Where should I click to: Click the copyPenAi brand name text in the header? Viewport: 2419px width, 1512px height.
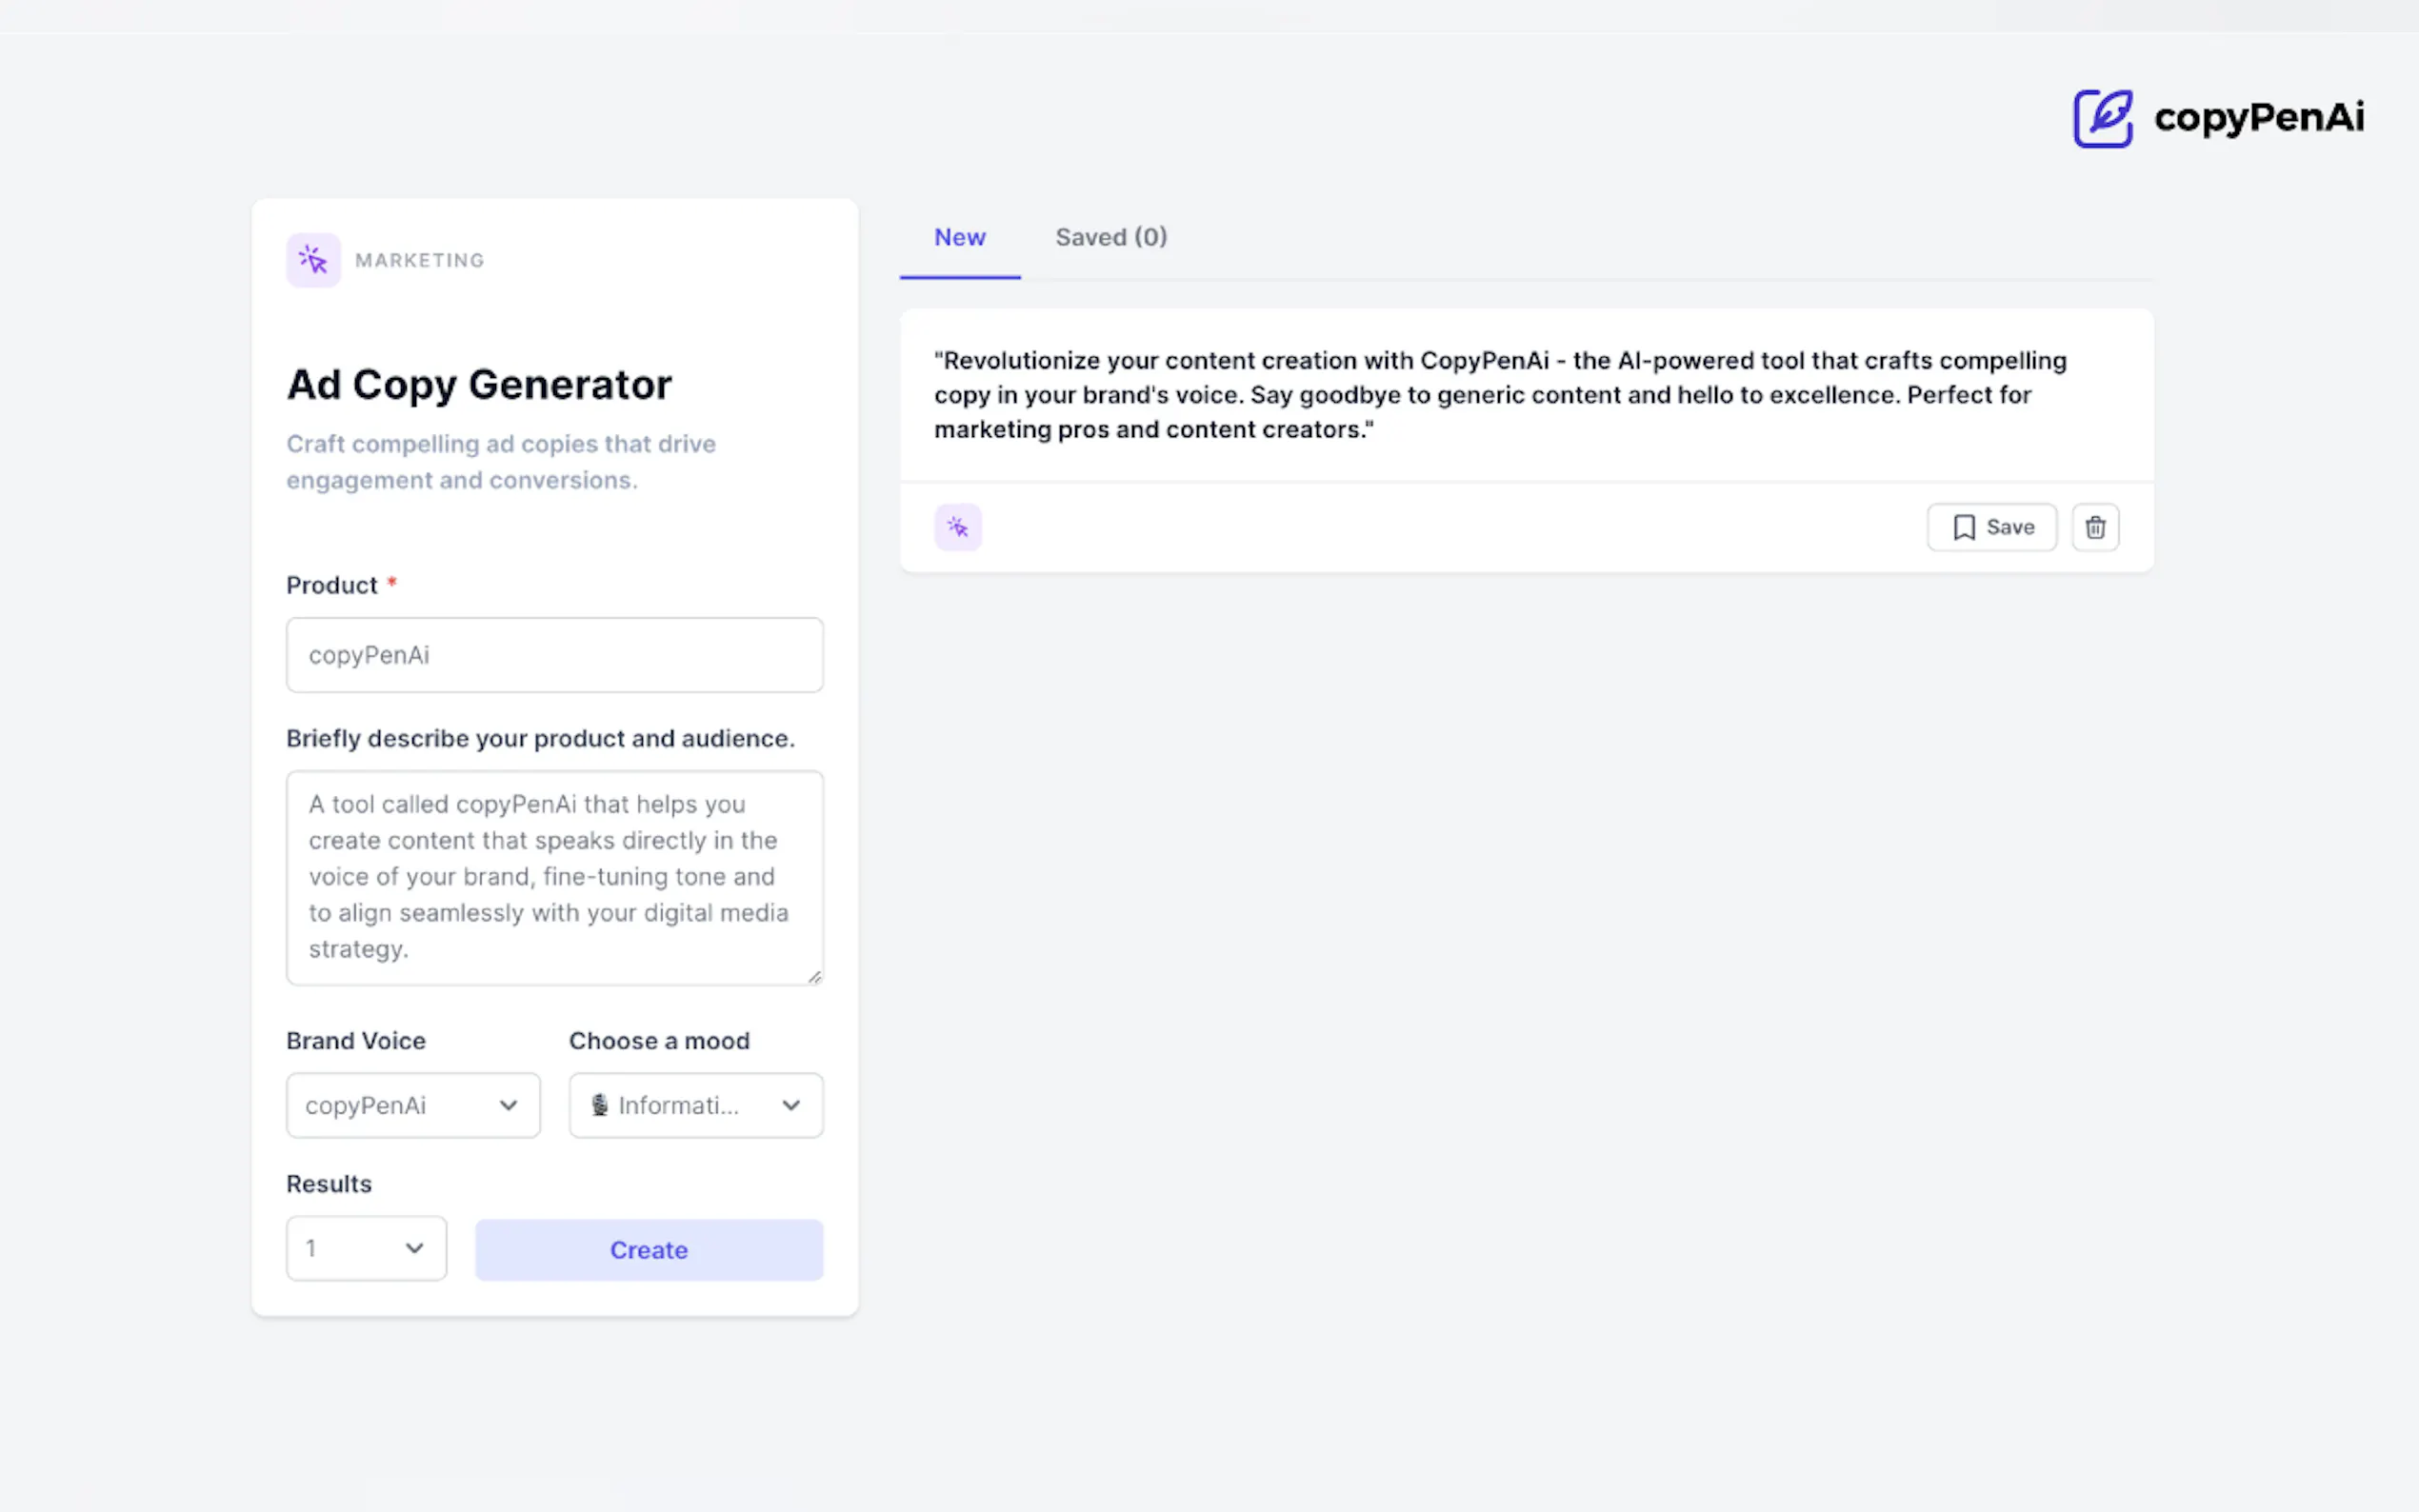(2259, 118)
